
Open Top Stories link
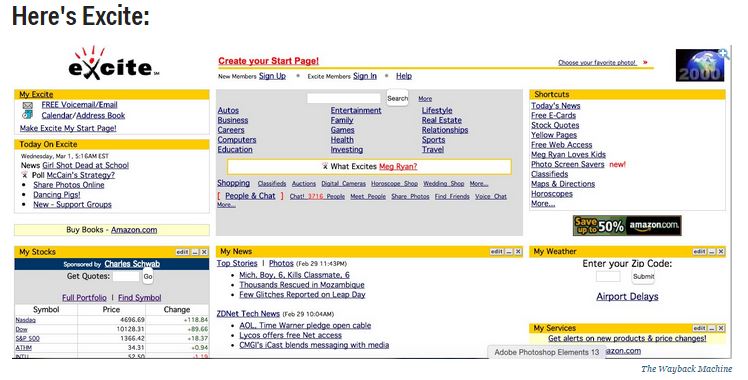pyautogui.click(x=237, y=263)
